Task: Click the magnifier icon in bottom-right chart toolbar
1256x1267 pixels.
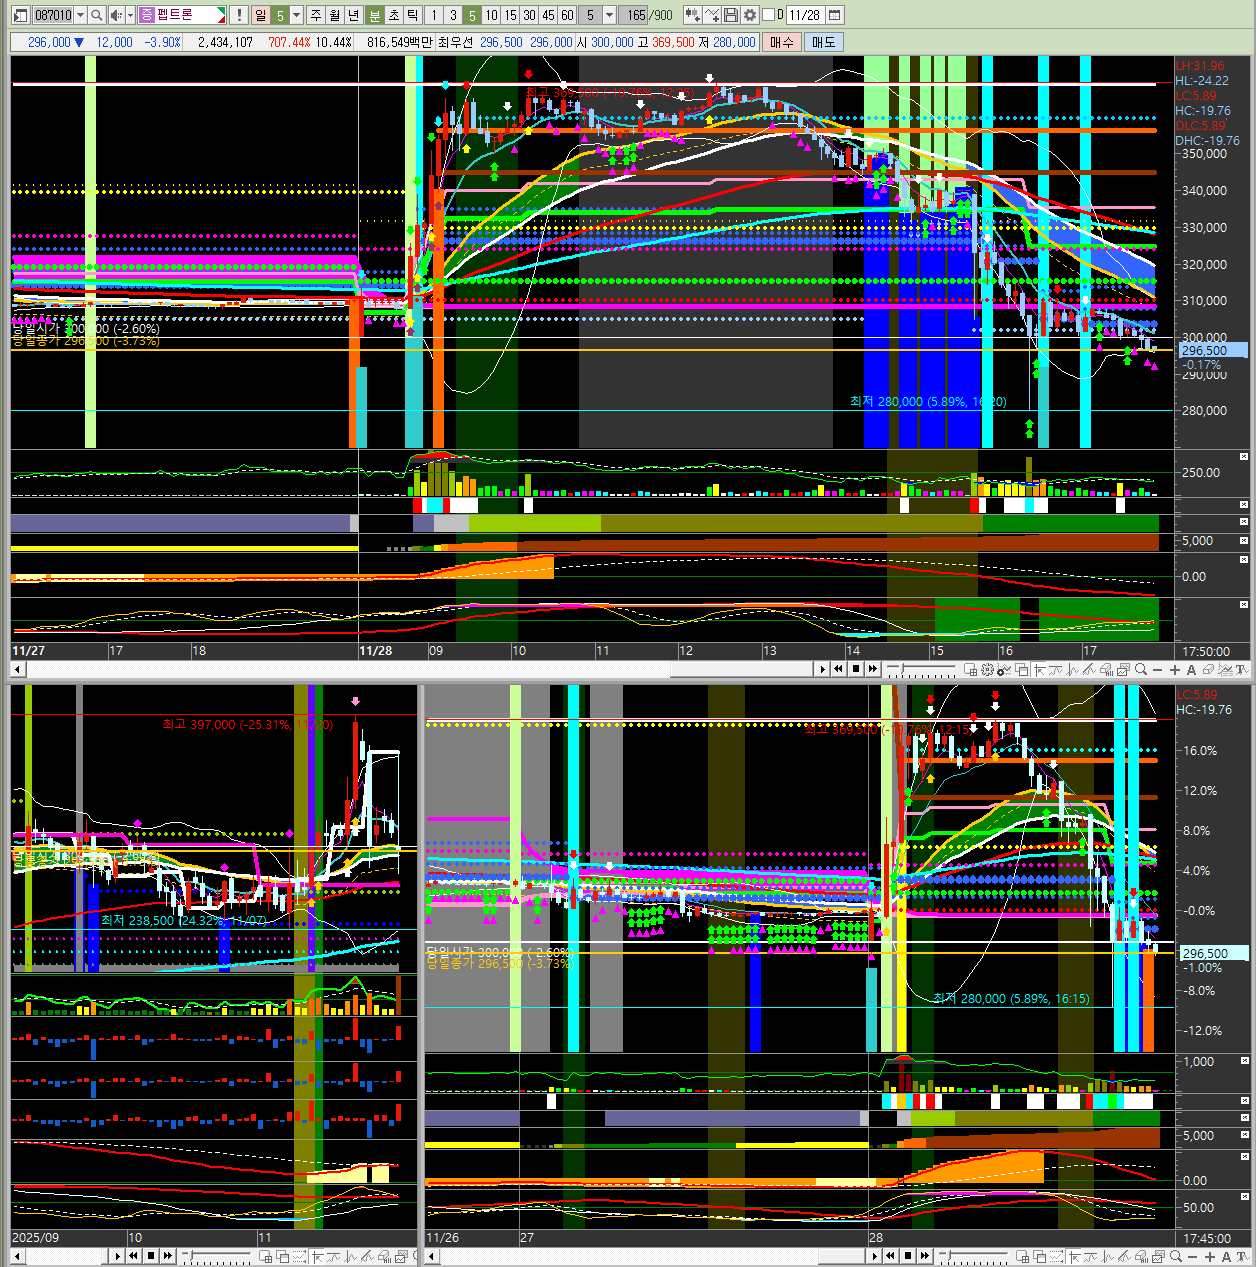Action: coord(1176,1256)
